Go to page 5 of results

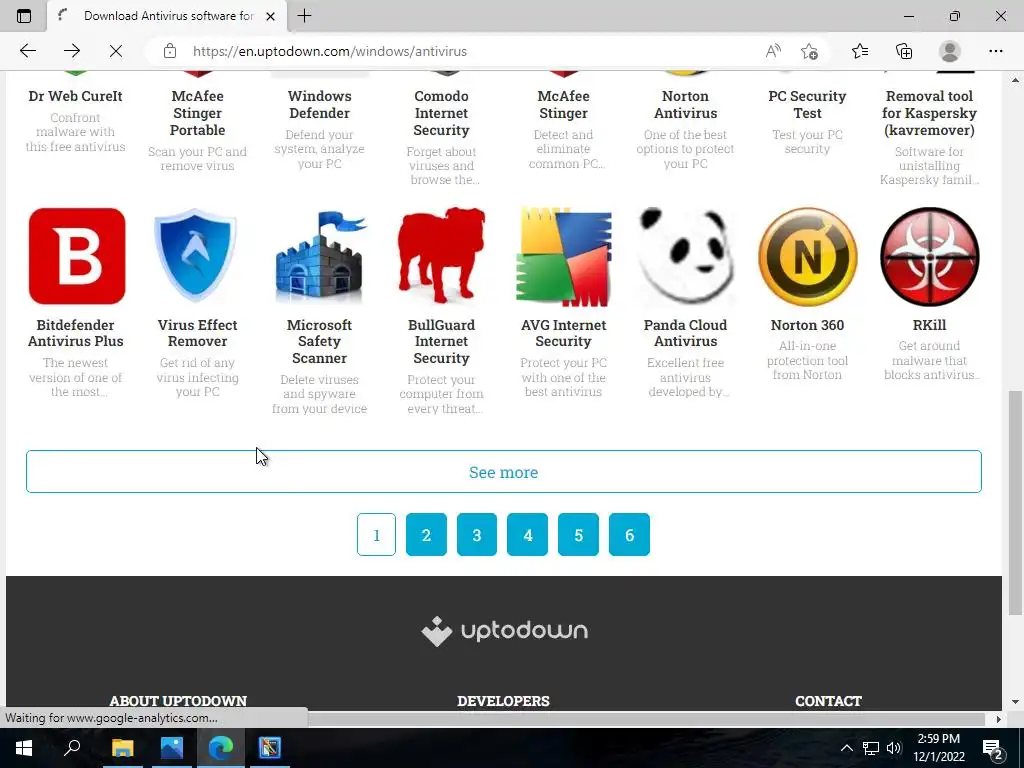pyautogui.click(x=579, y=535)
